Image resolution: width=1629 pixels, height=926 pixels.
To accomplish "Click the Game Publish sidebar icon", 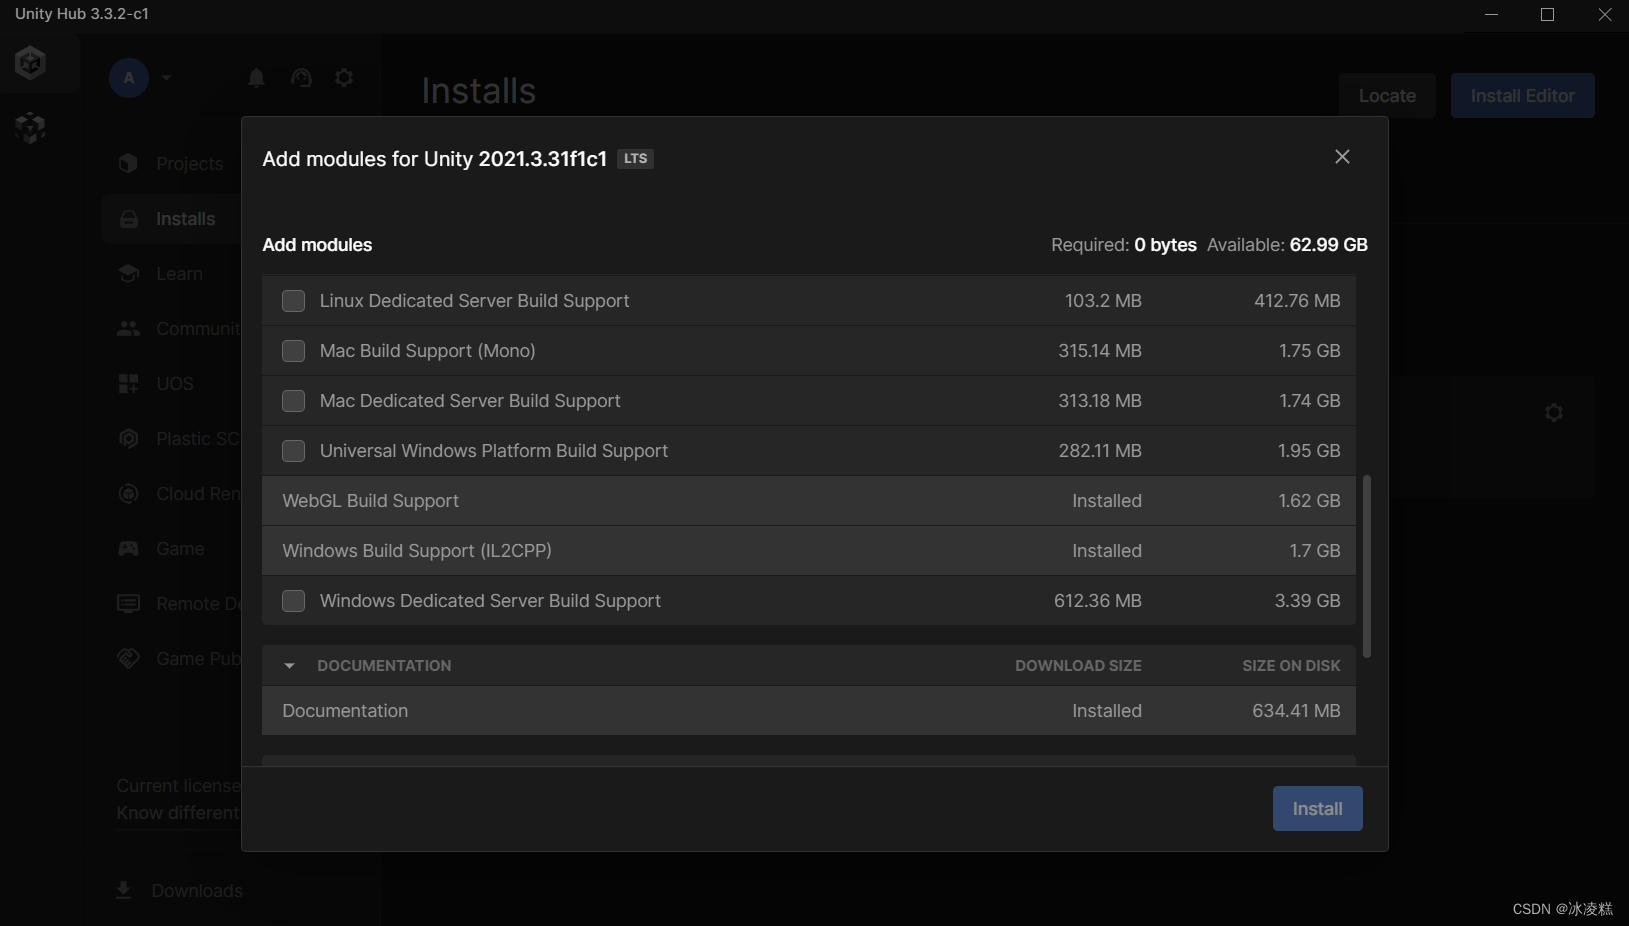I will [x=128, y=659].
